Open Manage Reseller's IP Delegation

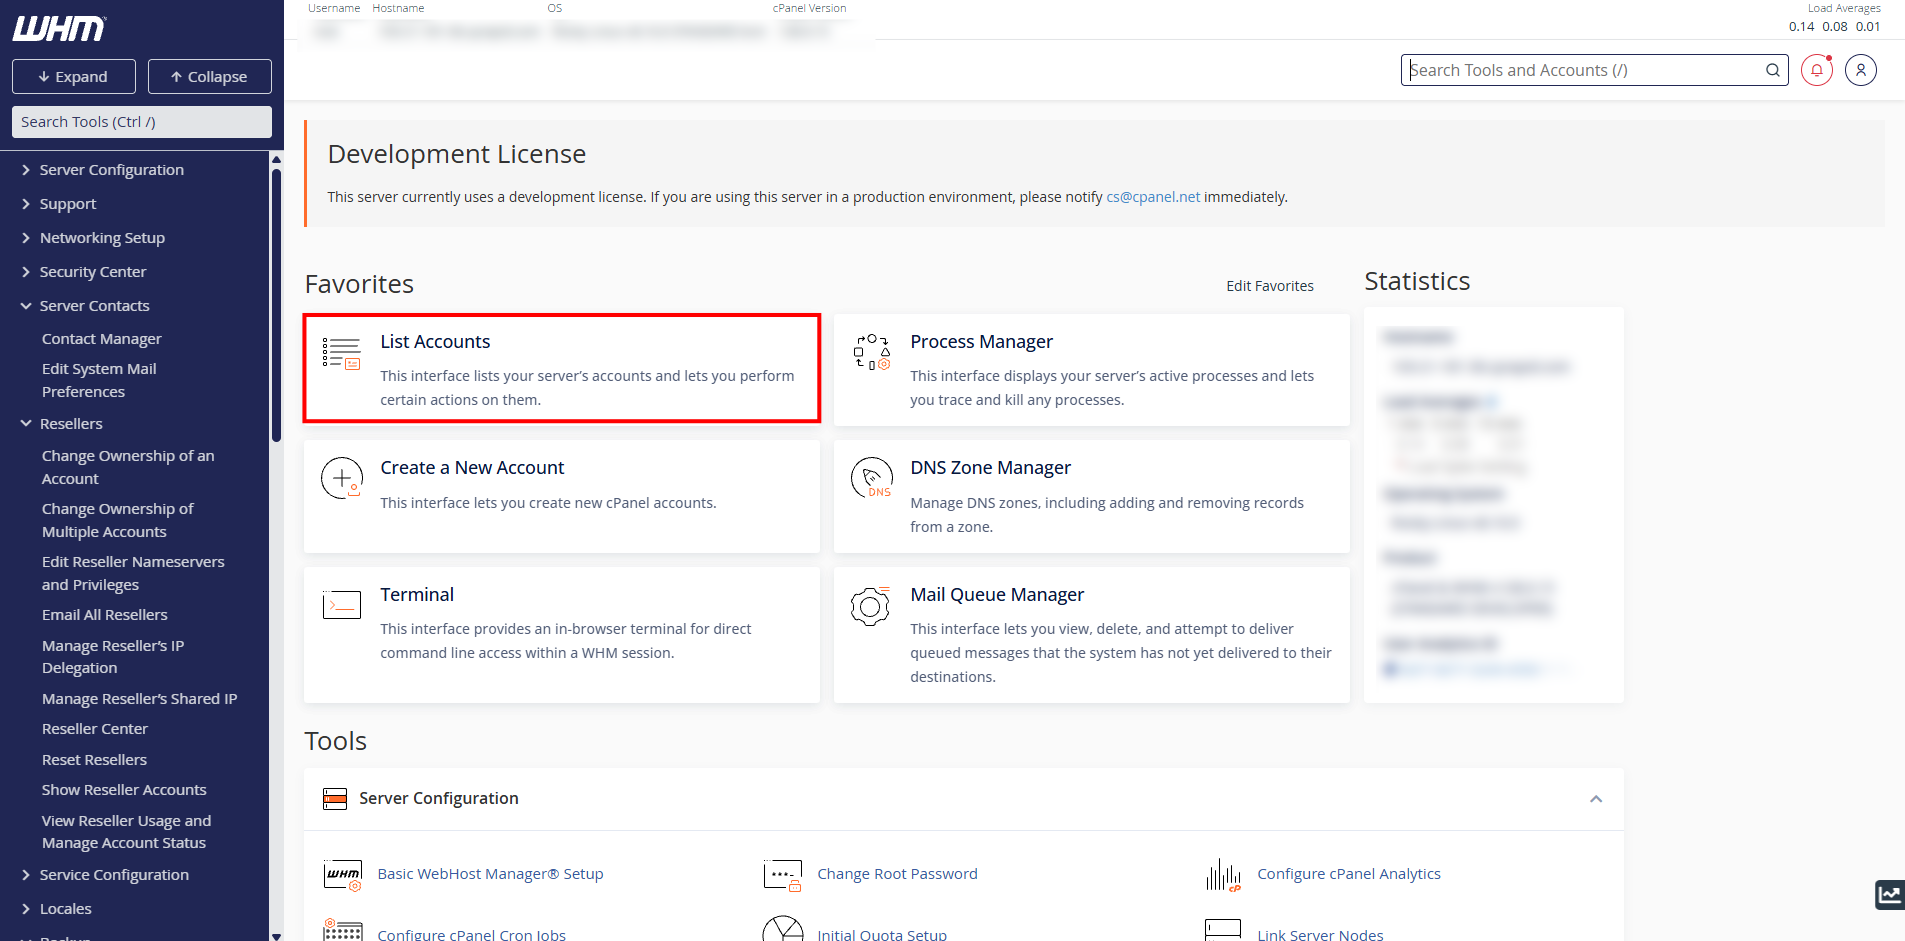[113, 657]
